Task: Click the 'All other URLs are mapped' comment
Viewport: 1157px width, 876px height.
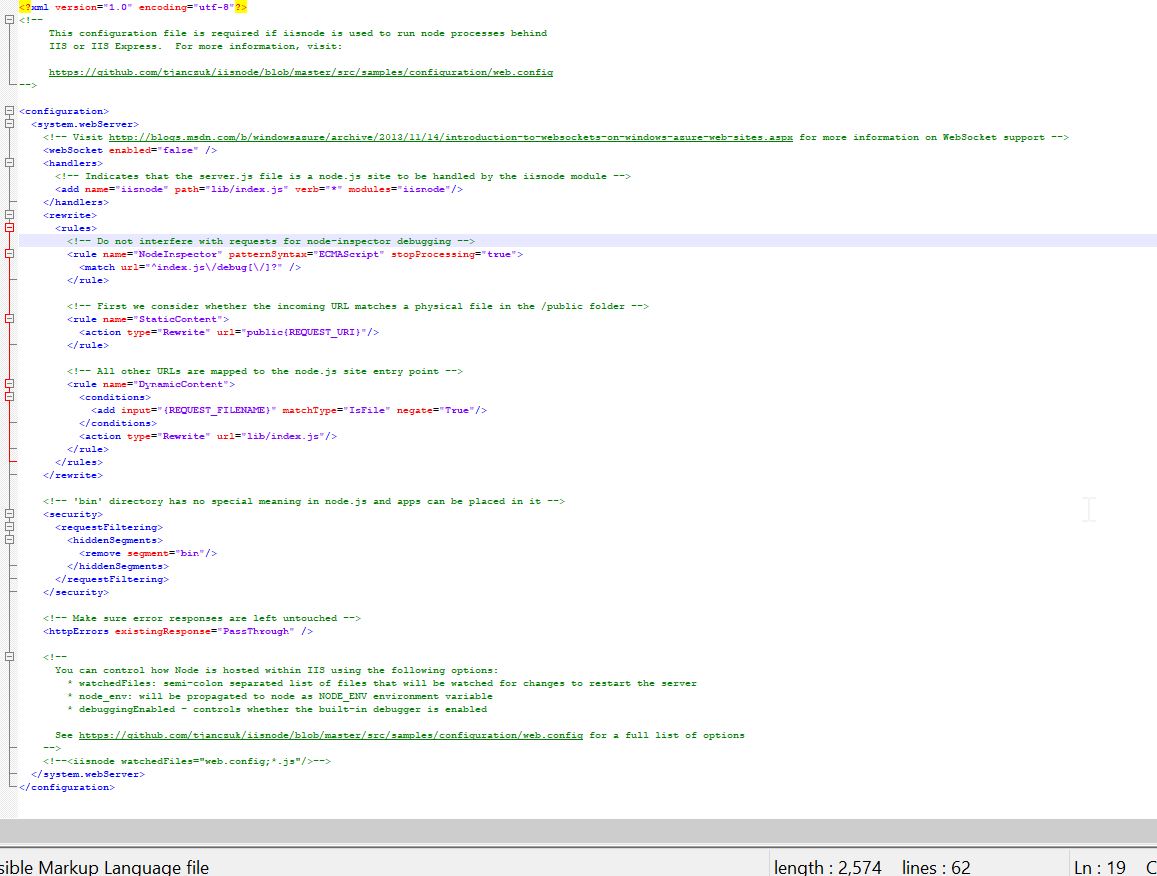Action: (x=265, y=371)
